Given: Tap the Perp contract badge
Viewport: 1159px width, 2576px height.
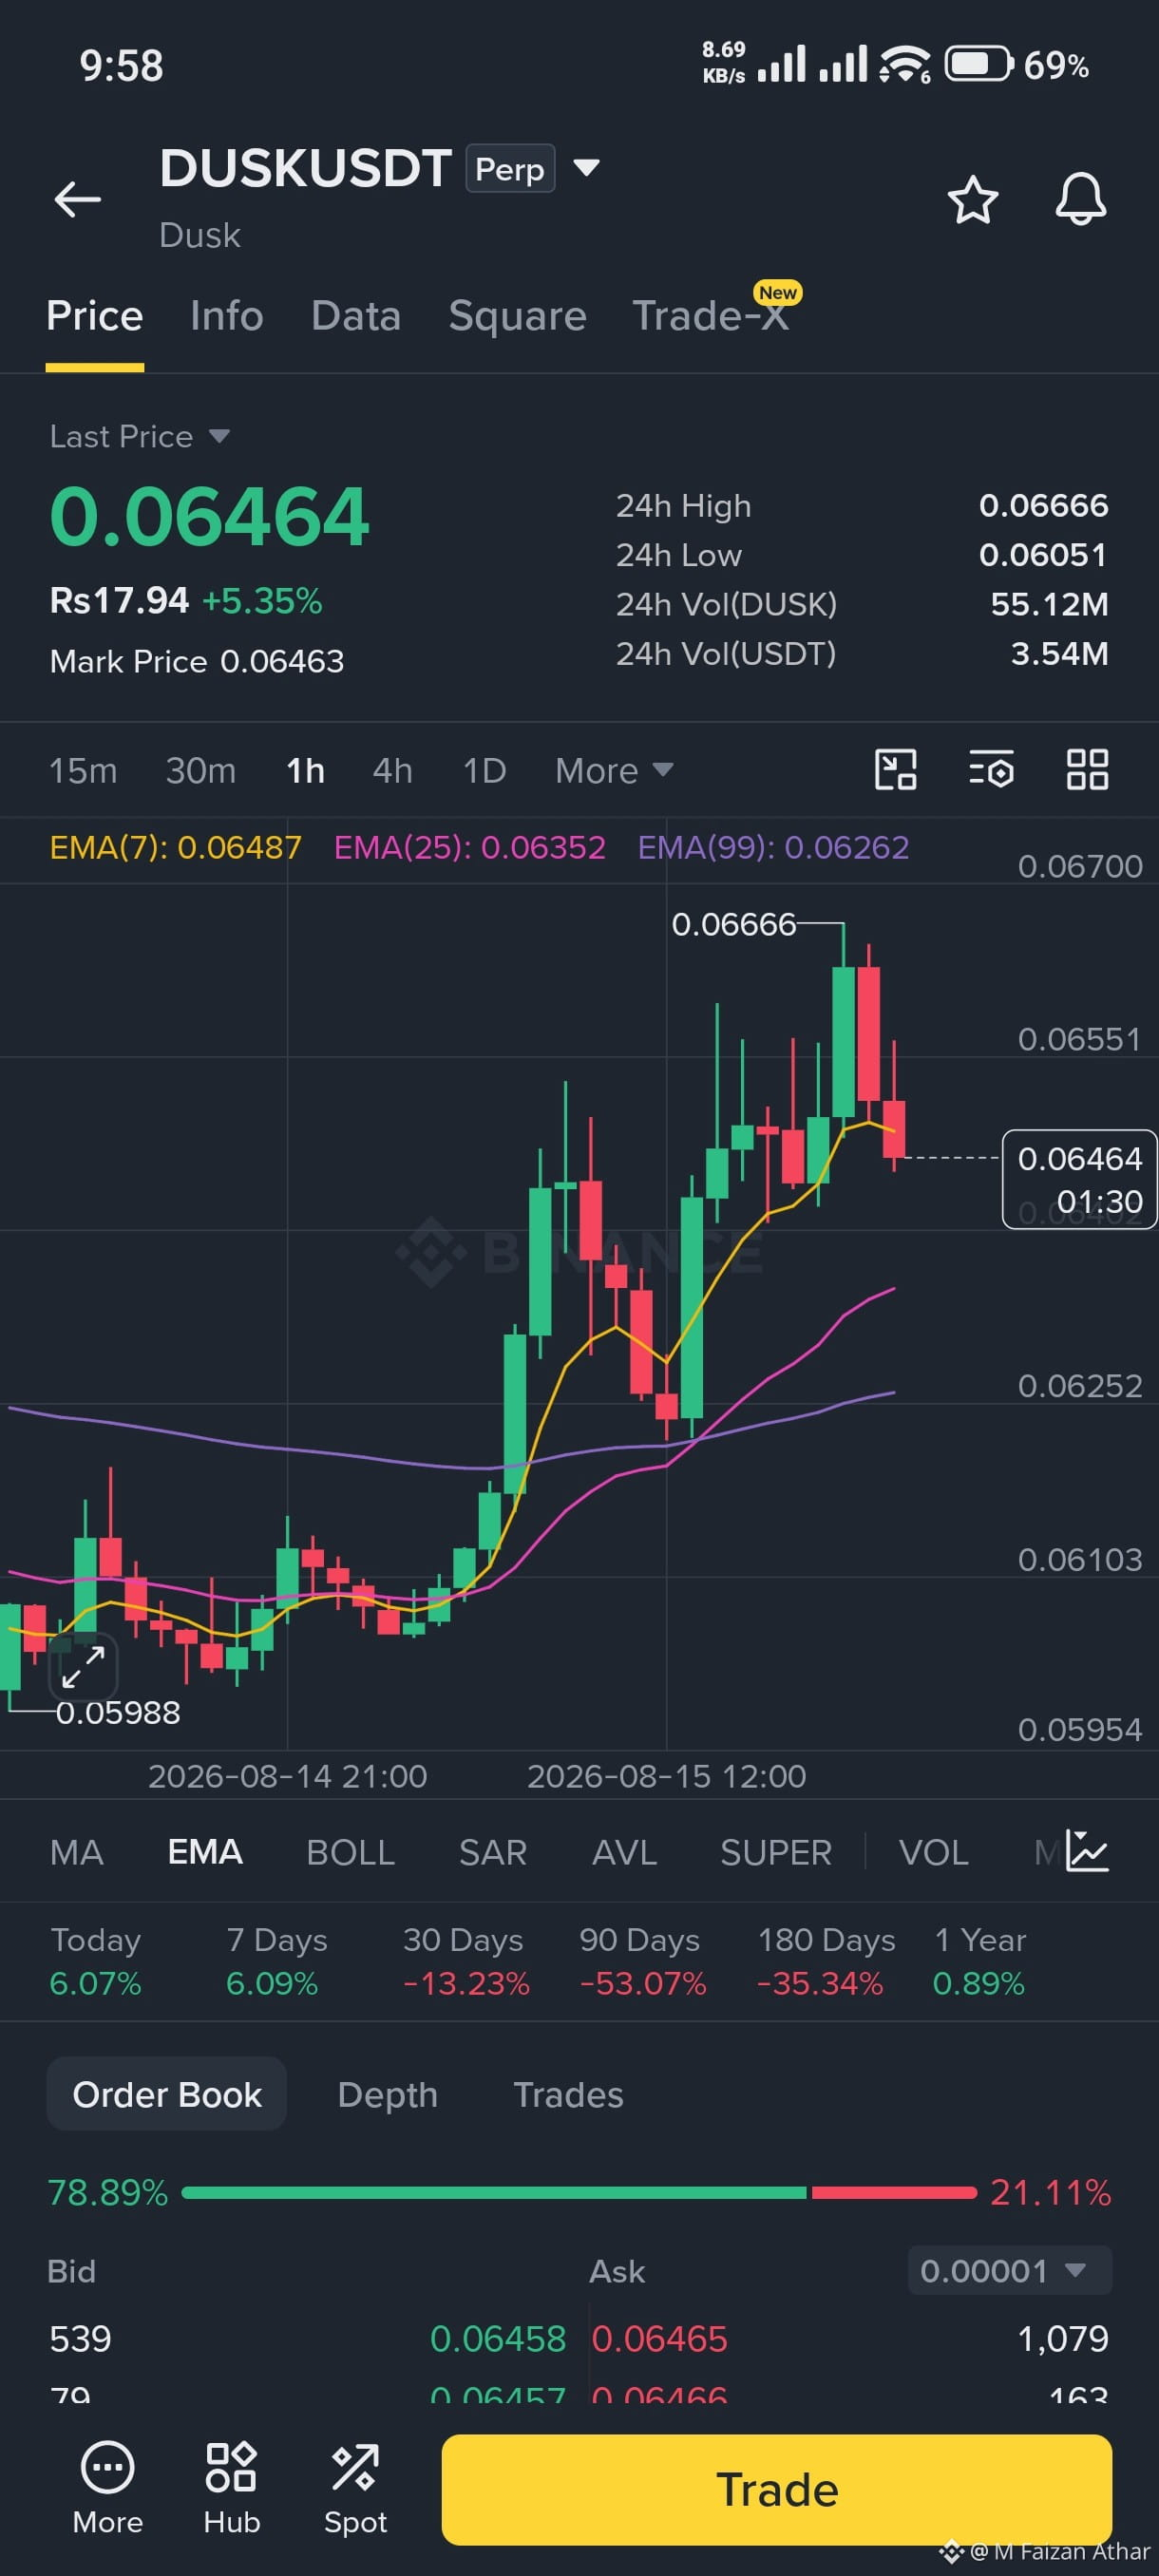Looking at the screenshot, I should pos(510,168).
